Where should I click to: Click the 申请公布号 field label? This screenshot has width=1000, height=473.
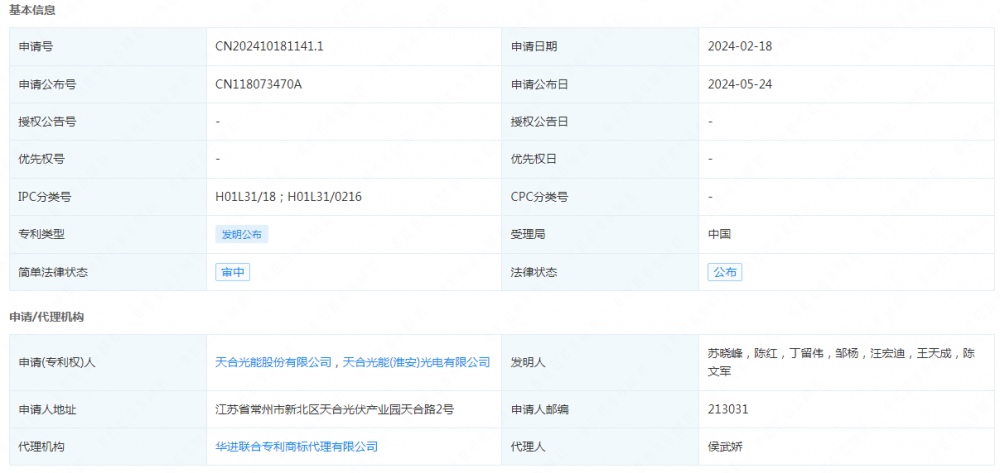[x=47, y=84]
